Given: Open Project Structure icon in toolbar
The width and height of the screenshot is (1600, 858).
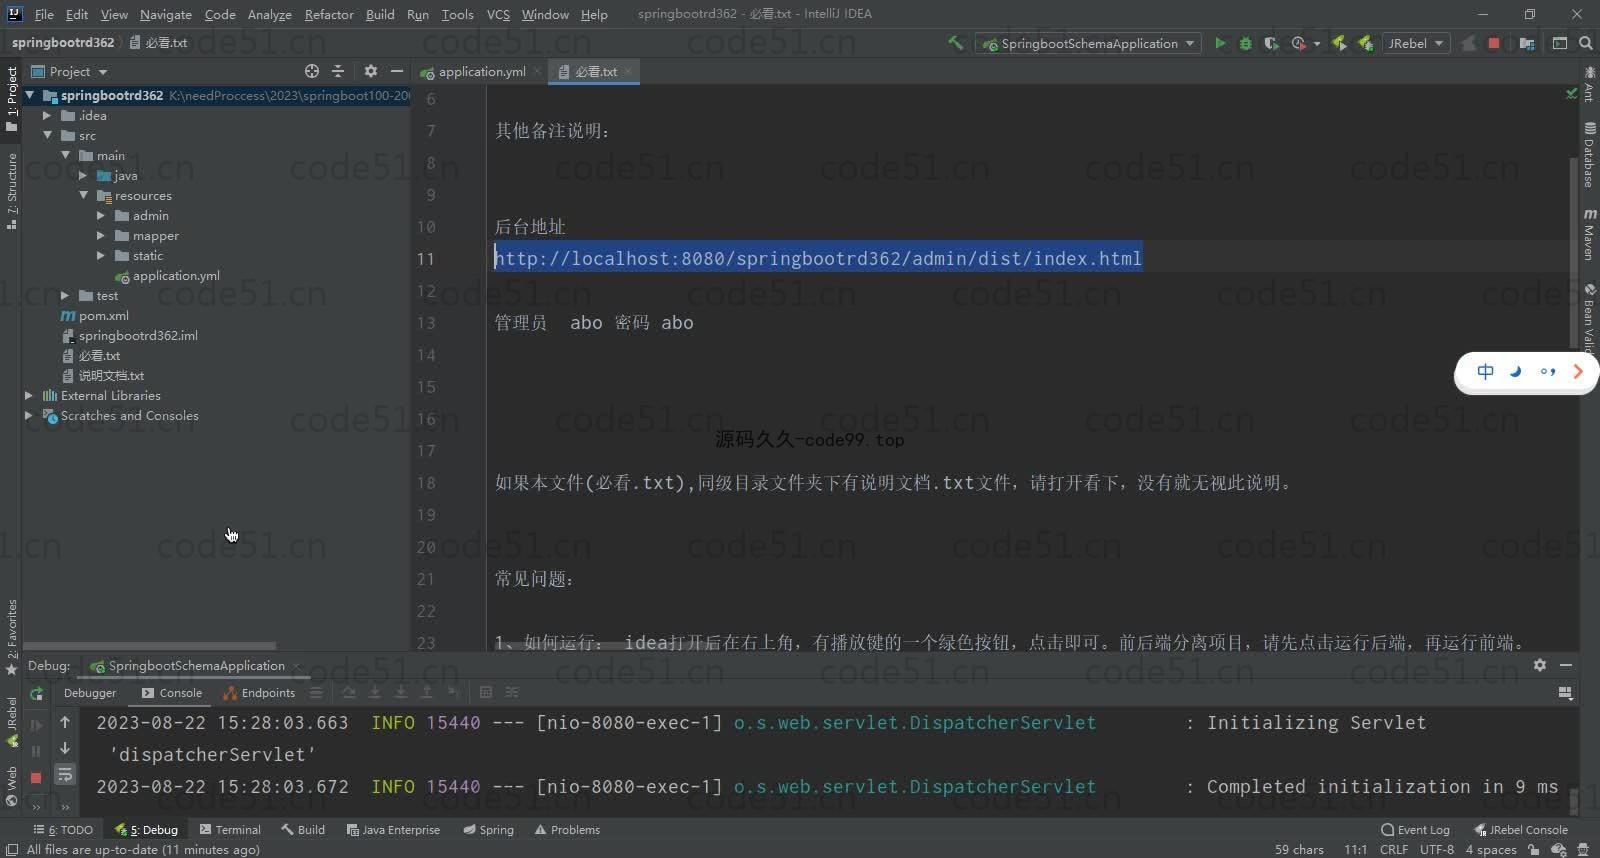Looking at the screenshot, I should coord(1527,43).
